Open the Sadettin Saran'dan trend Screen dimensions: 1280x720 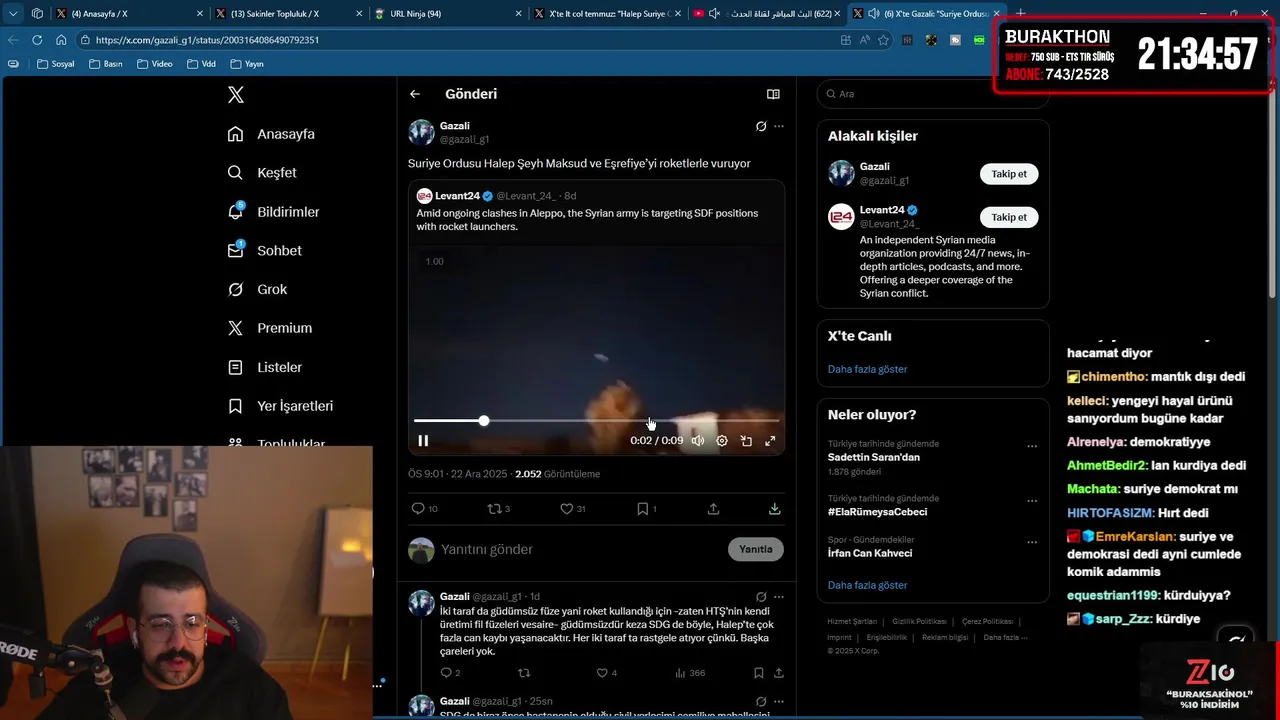click(874, 457)
